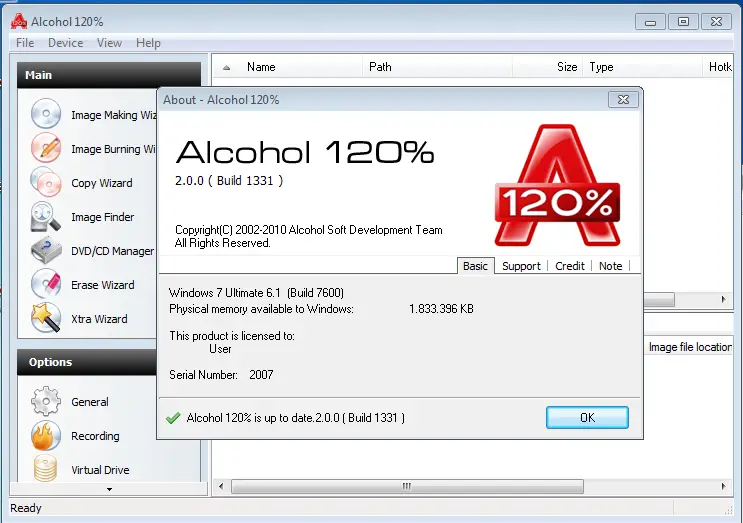
Task: Switch to the Support tab
Action: coord(521,266)
